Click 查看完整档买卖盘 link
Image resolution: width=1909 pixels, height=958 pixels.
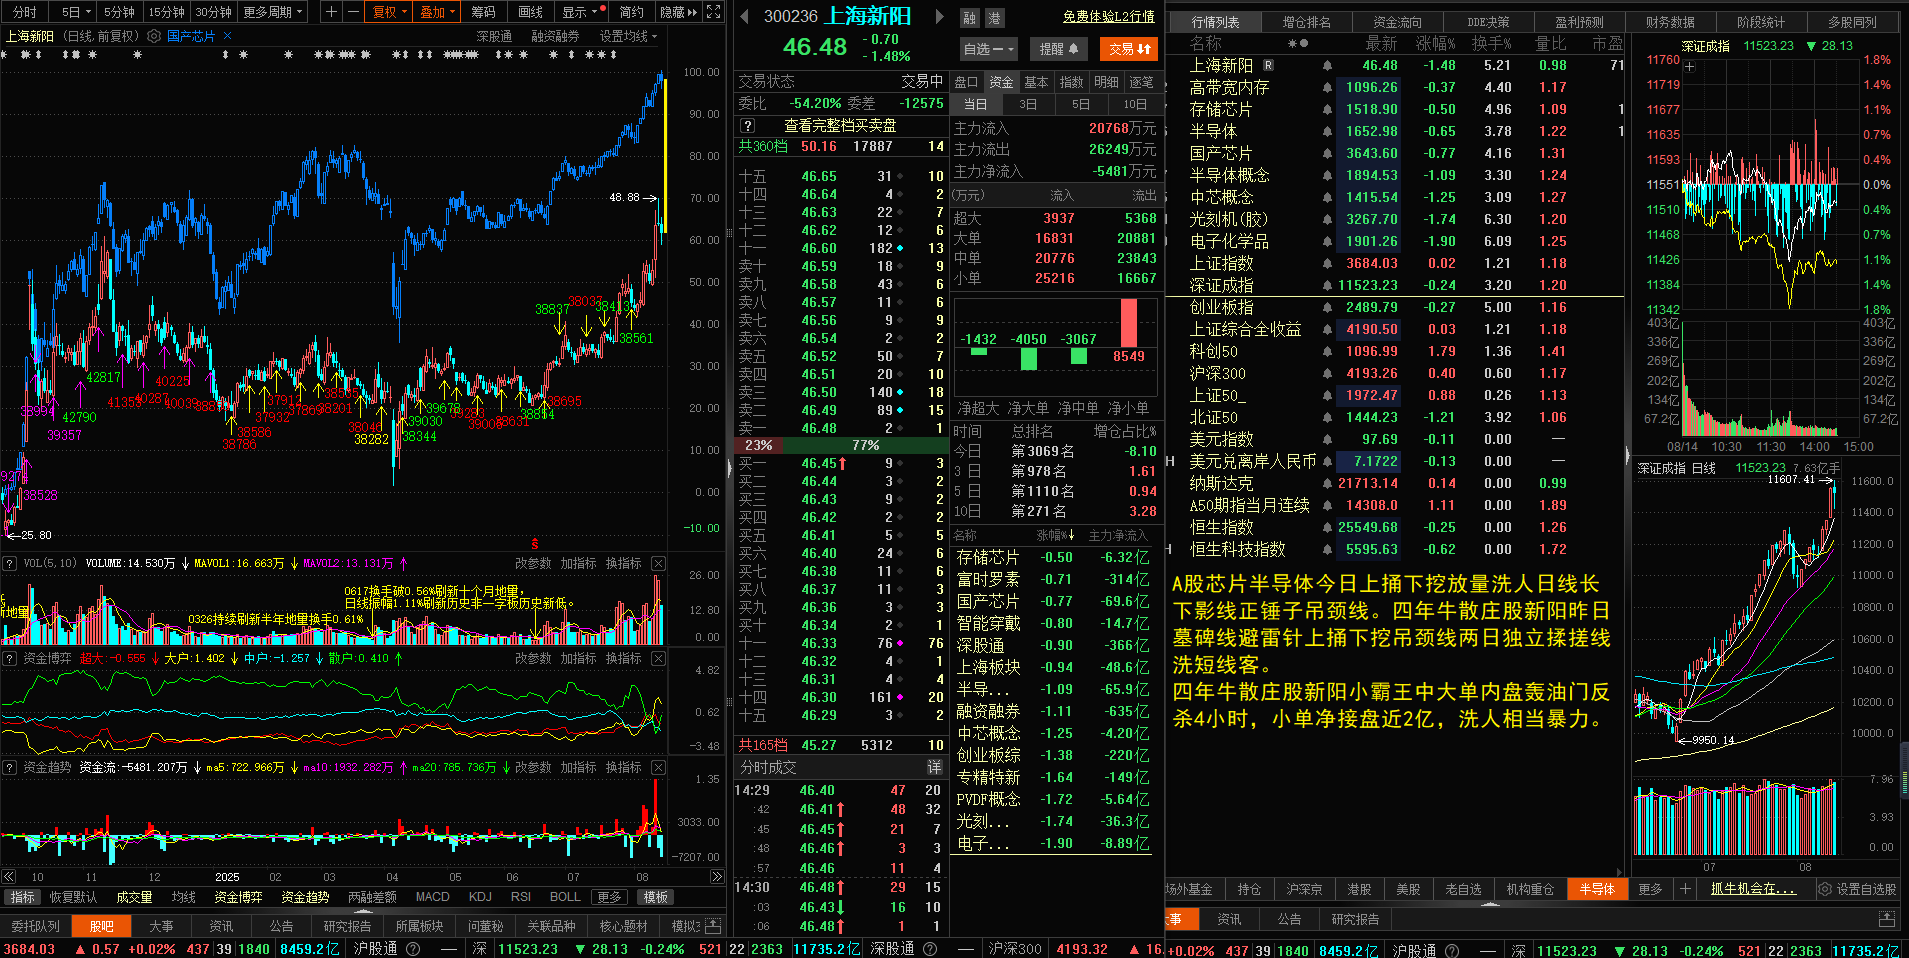coord(840,126)
